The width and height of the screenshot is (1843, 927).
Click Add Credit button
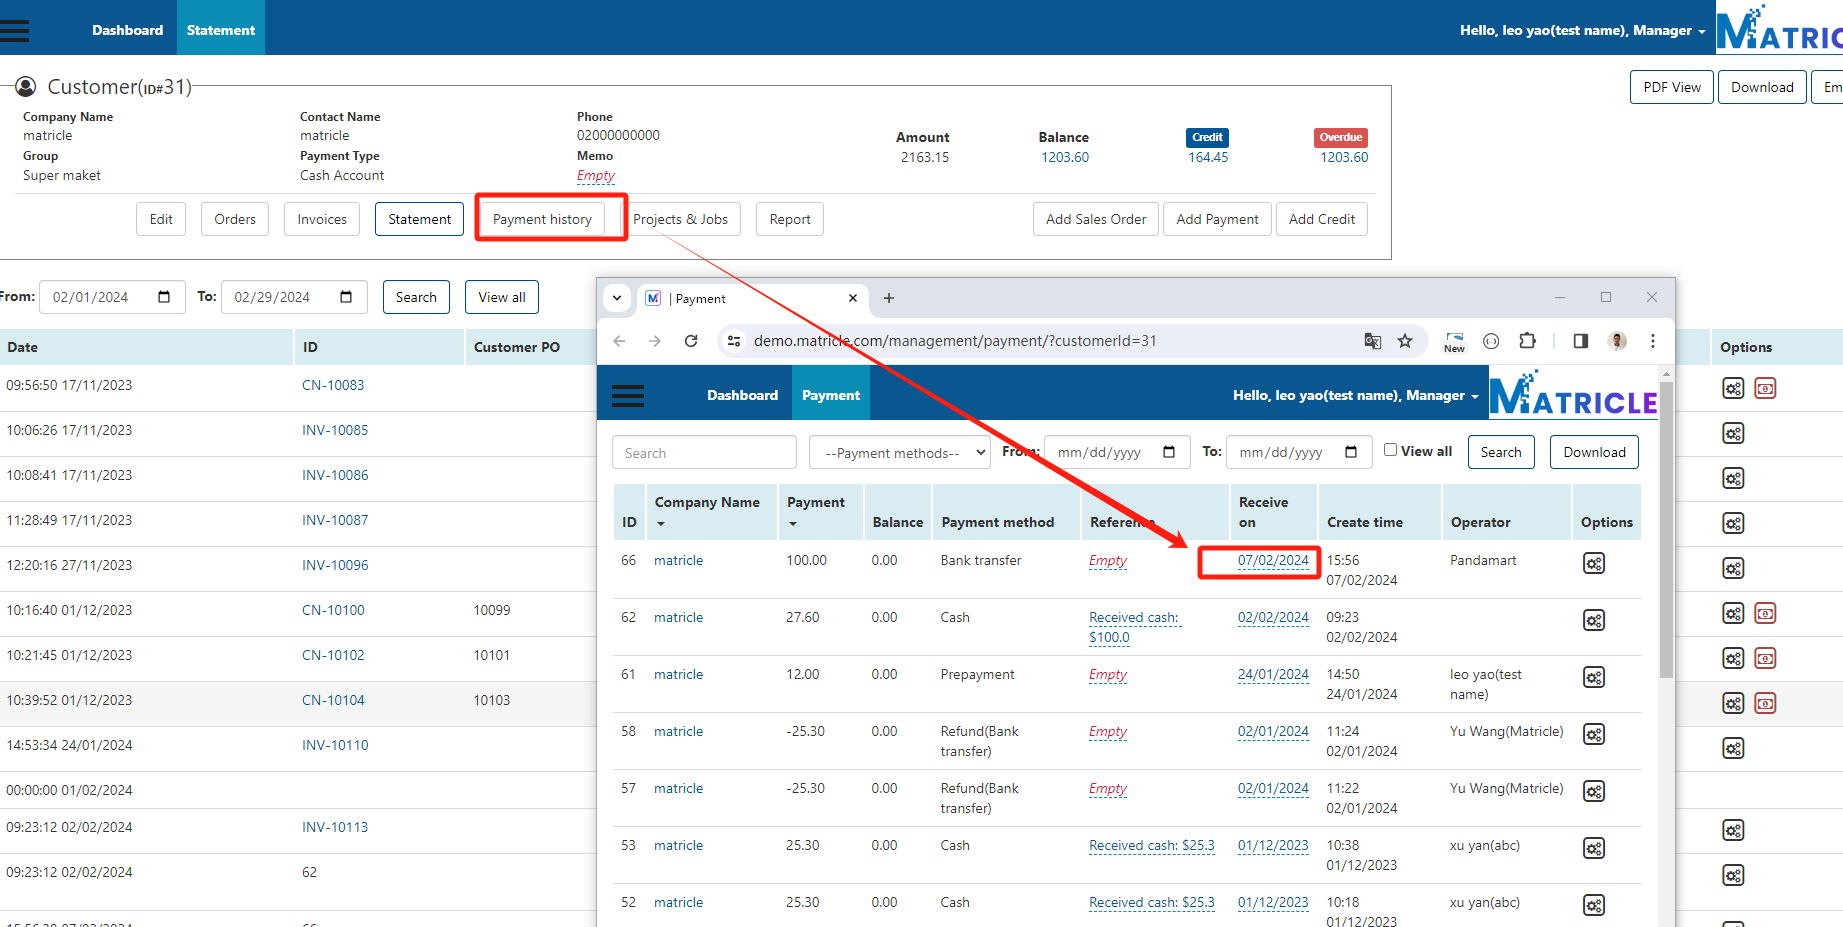[1322, 219]
